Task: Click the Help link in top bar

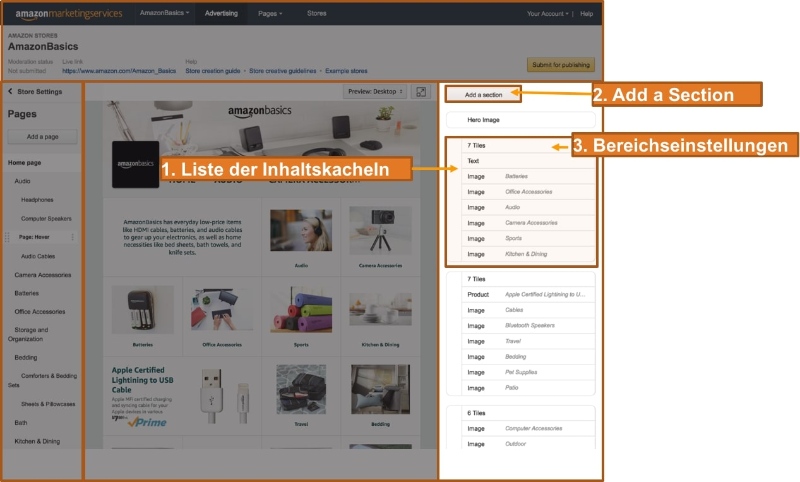Action: (x=586, y=14)
